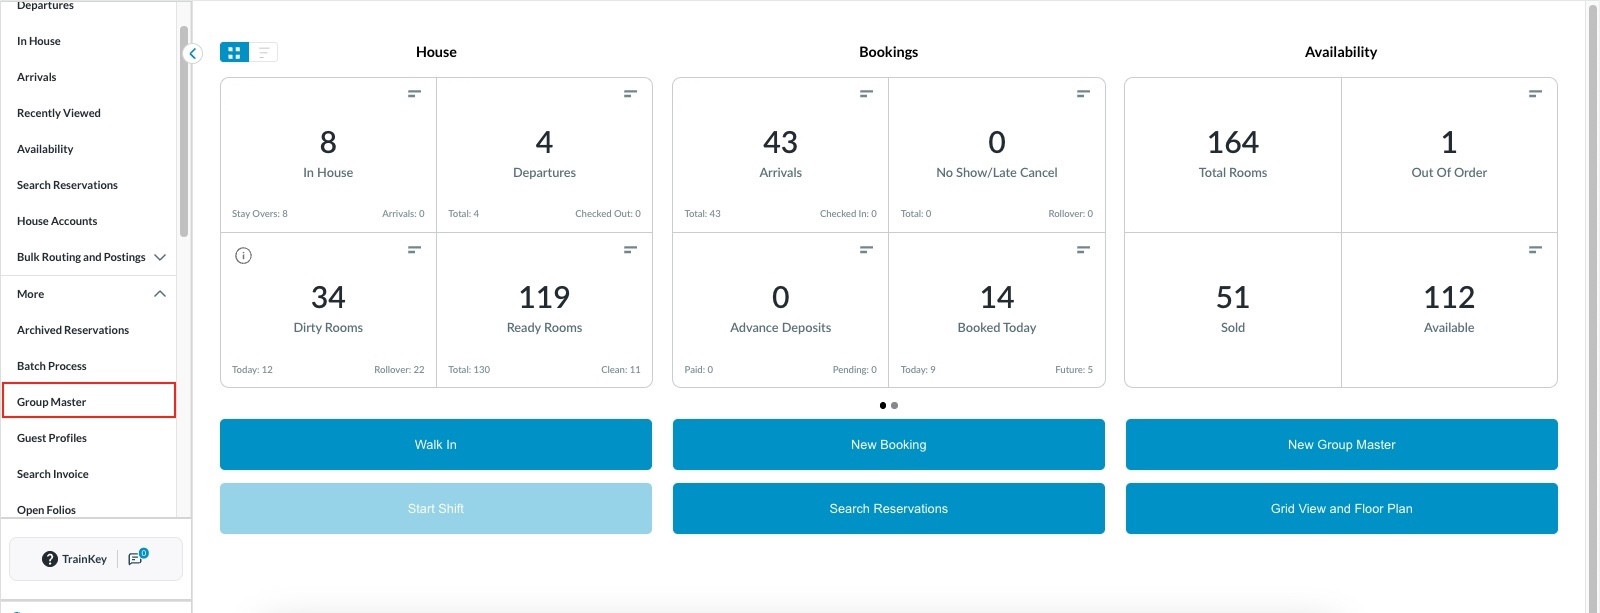This screenshot has height=613, width=1600.
Task: Expand Bulk Routing and Postings
Action: pyautogui.click(x=160, y=257)
